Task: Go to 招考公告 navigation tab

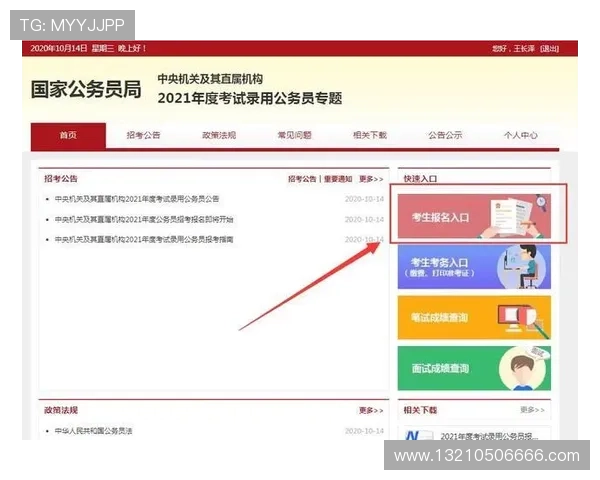Action: [143, 135]
